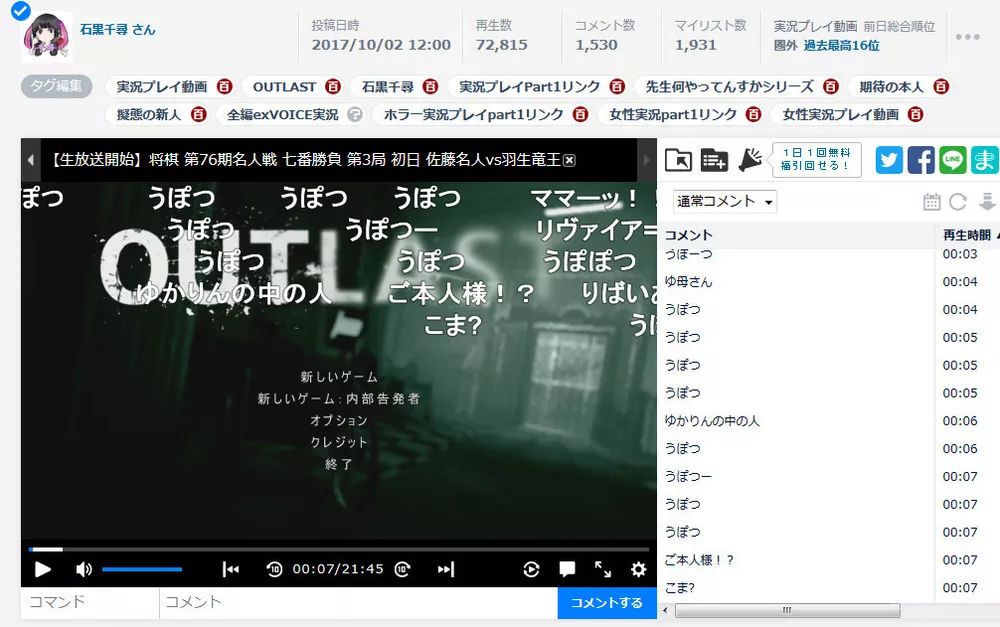The width and height of the screenshot is (1000, 627).
Task: Rewind 10 seconds
Action: click(274, 569)
